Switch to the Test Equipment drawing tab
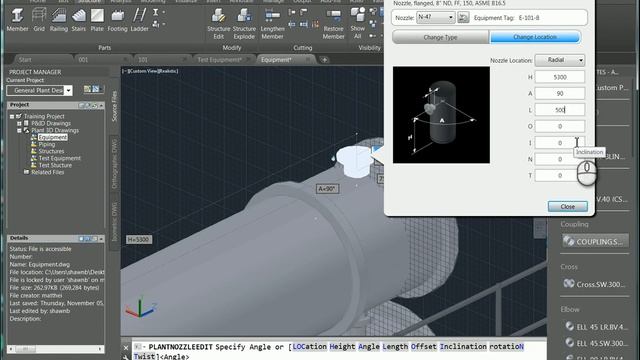 (x=220, y=60)
